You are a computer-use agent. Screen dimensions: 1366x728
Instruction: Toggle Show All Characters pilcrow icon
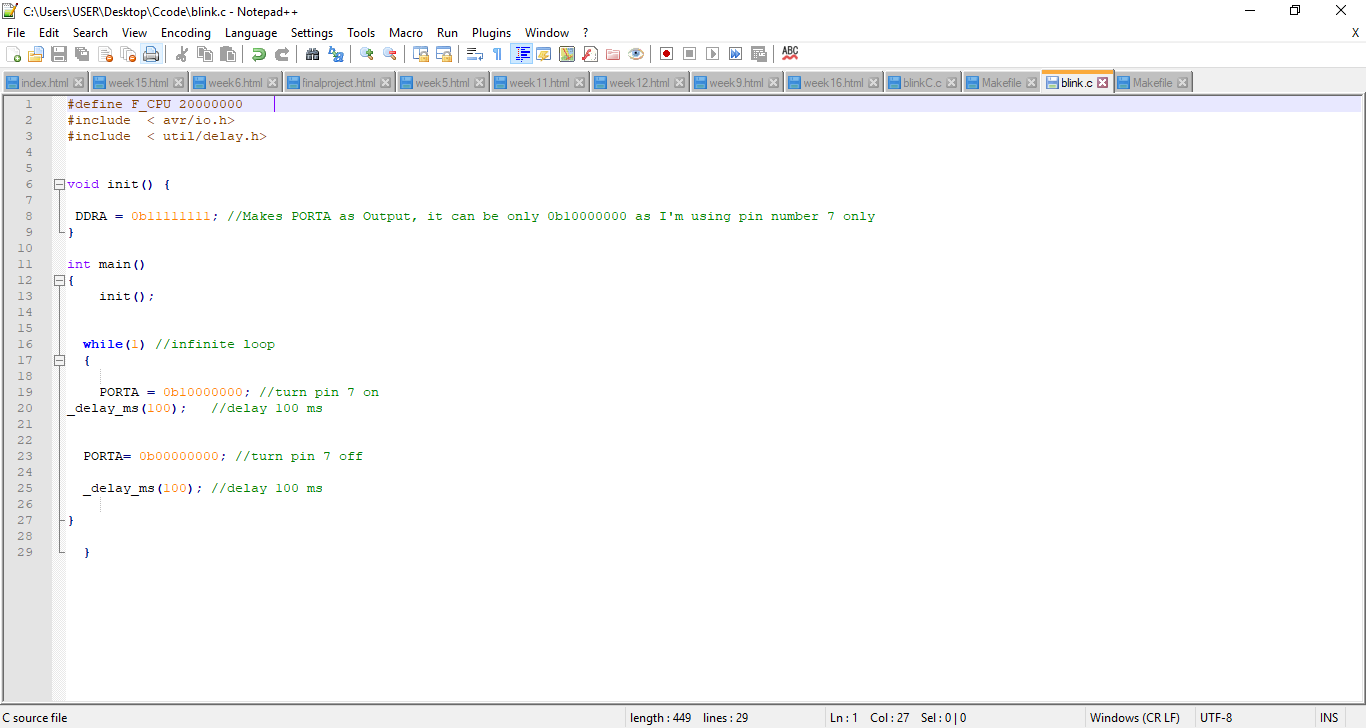click(x=497, y=54)
